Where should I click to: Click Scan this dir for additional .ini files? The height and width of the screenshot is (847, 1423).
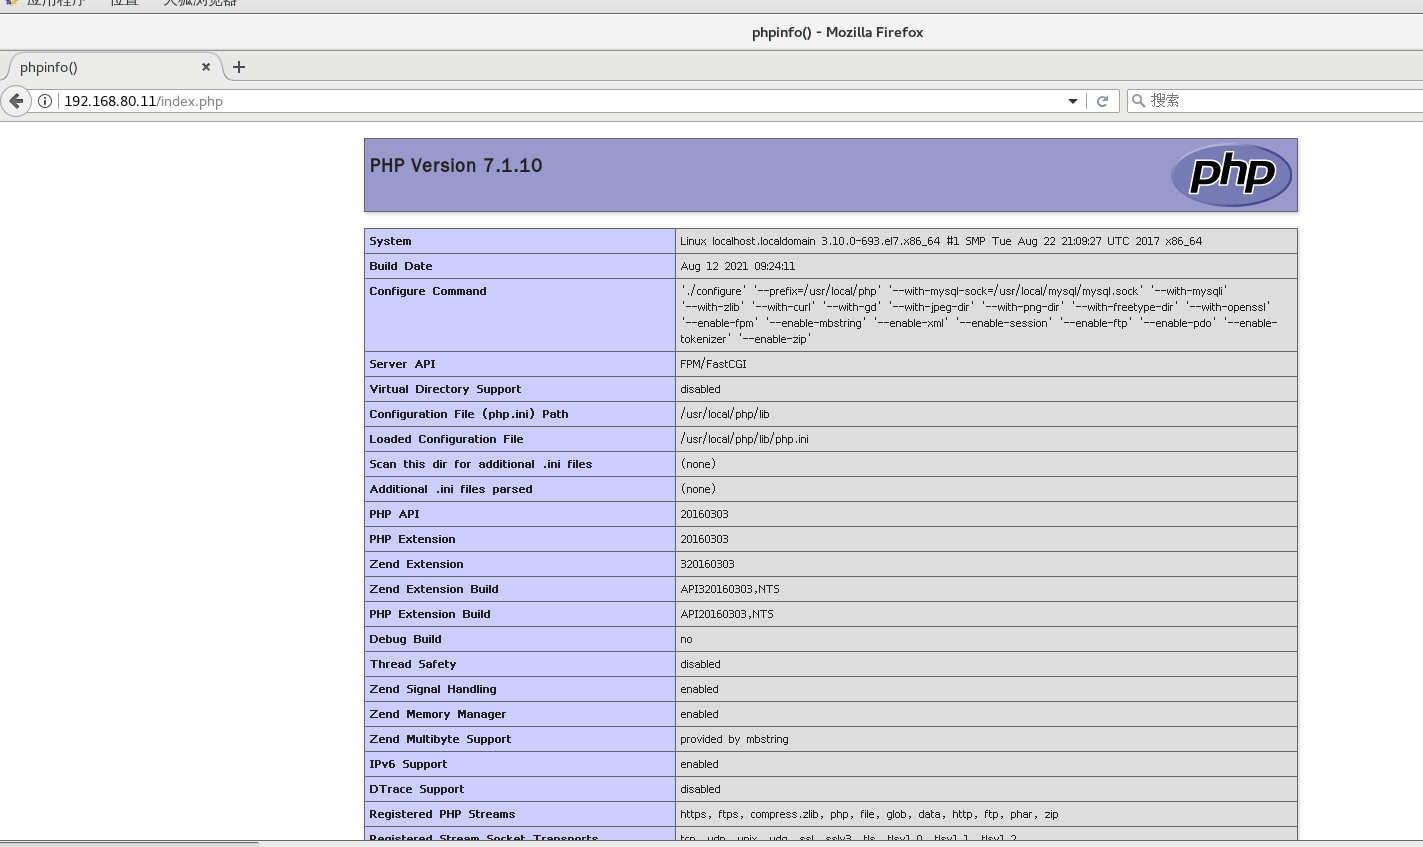(x=481, y=464)
